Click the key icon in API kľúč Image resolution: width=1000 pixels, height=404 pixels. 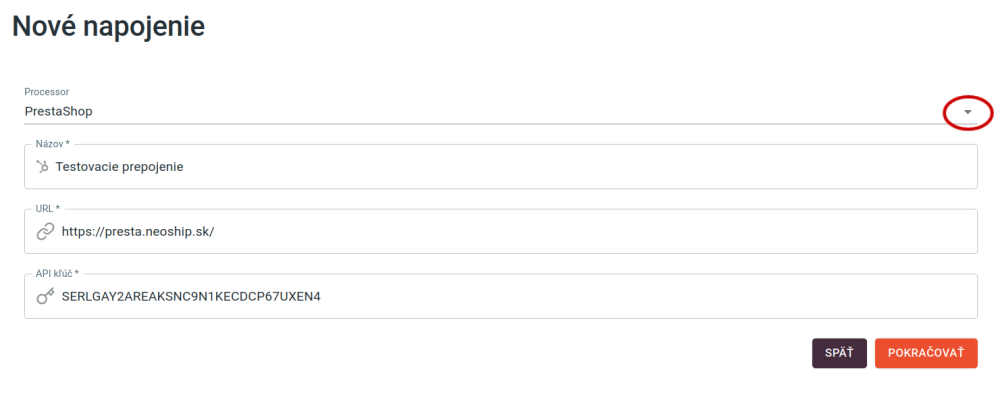pyautogui.click(x=45, y=296)
